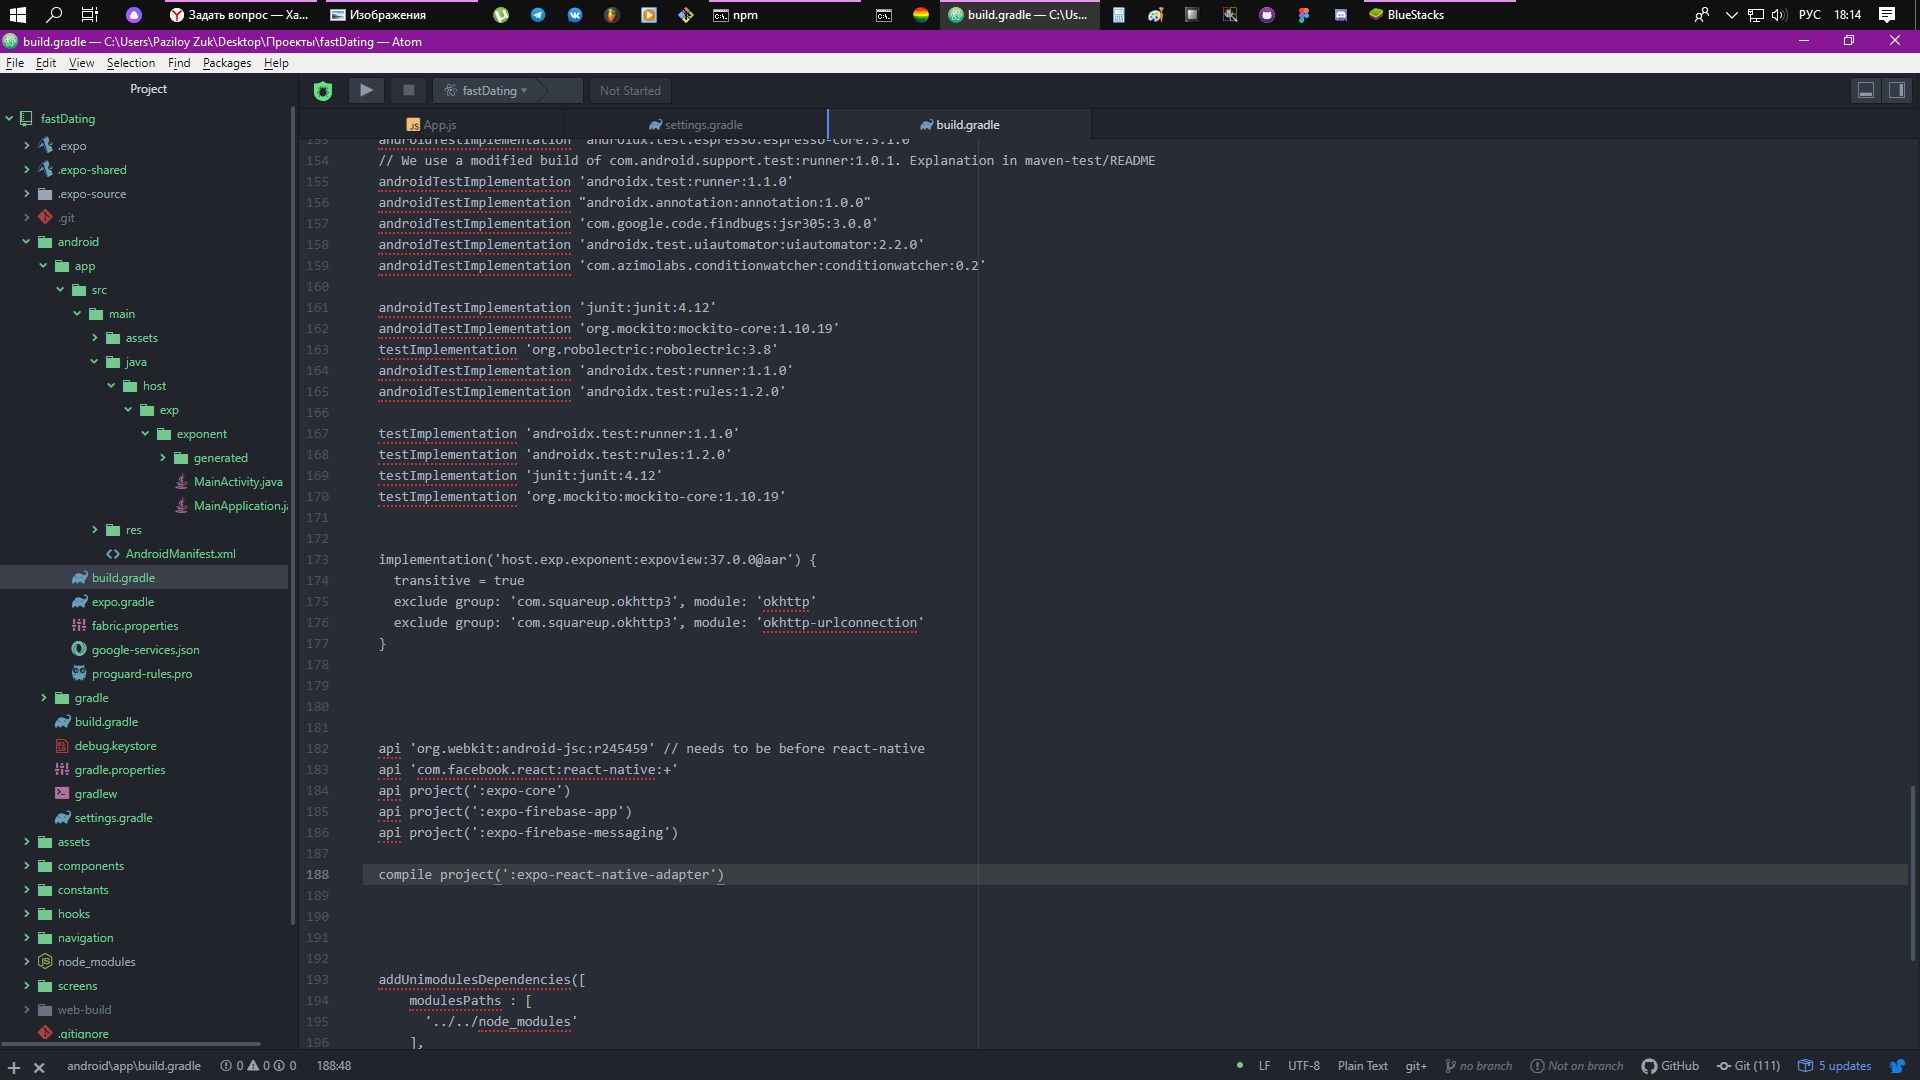Switch to the settings.gradle tab
The height and width of the screenshot is (1080, 1920).
click(x=696, y=125)
